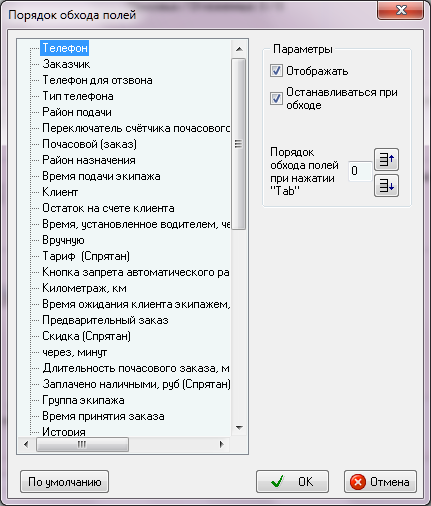Confirm with the OK button

tap(292, 482)
